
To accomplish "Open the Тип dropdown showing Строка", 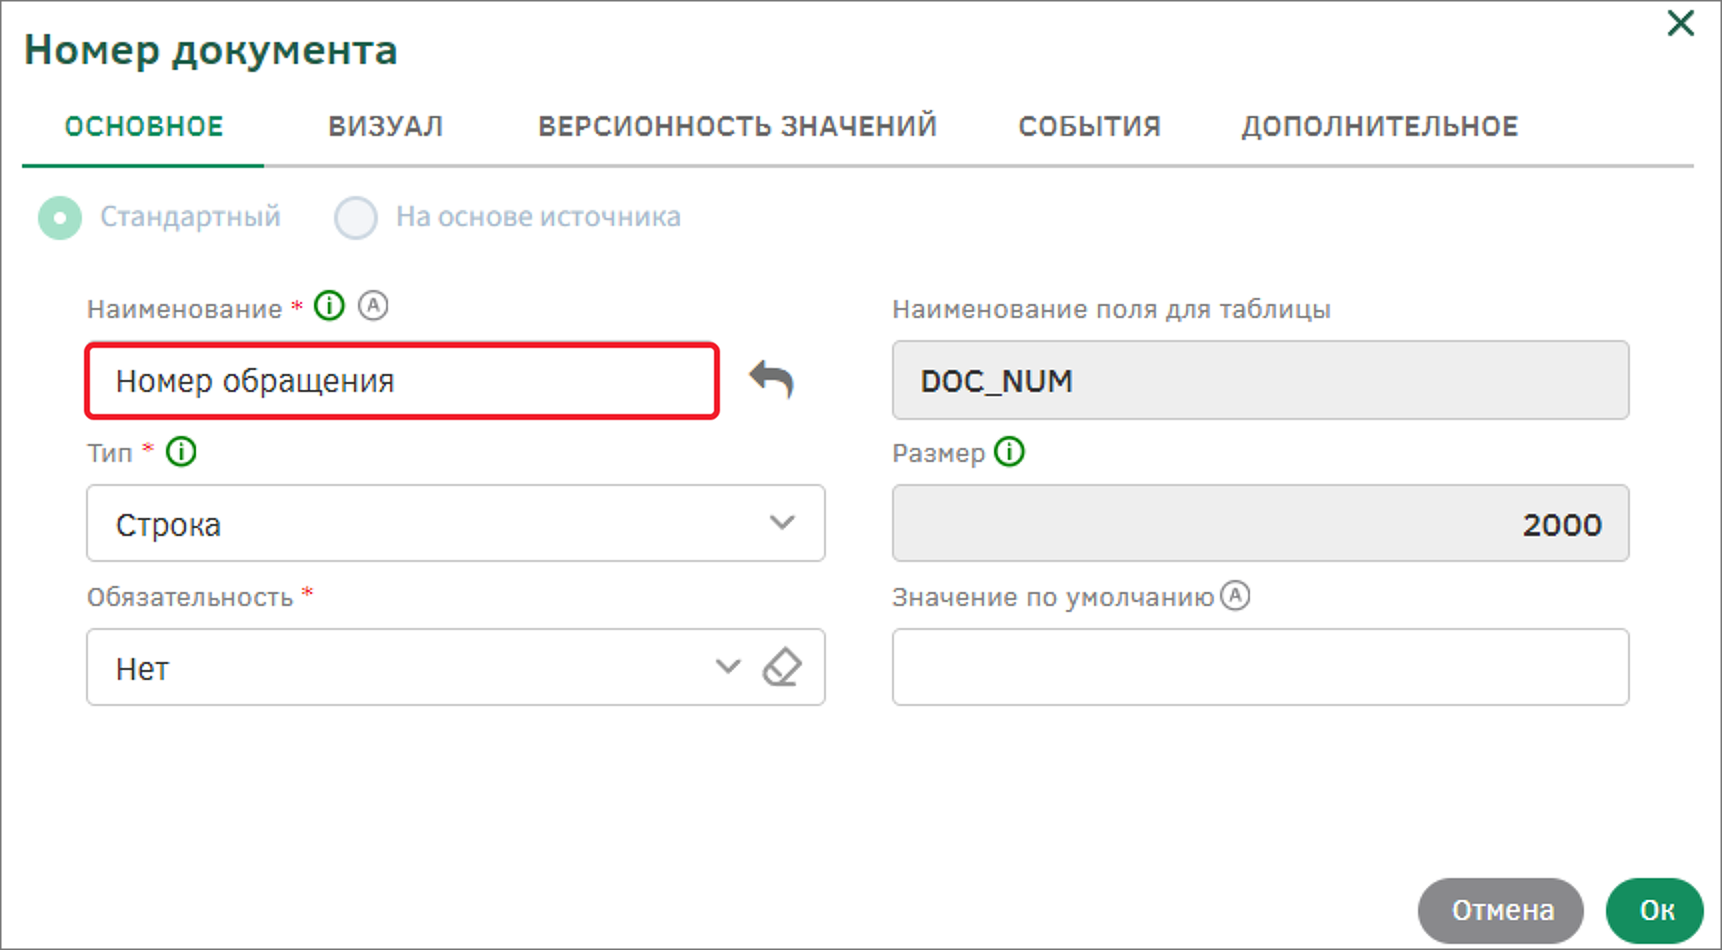I will (x=456, y=523).
